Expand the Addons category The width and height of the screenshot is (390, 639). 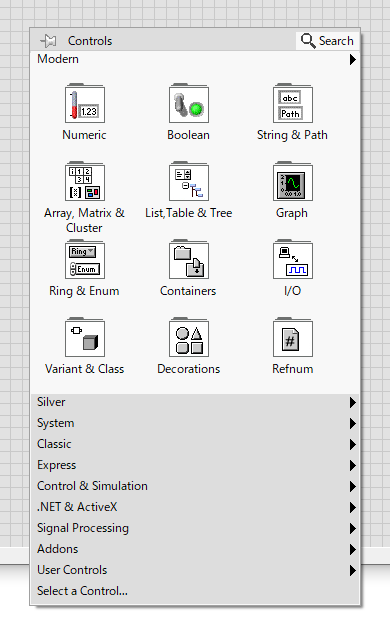pos(195,549)
